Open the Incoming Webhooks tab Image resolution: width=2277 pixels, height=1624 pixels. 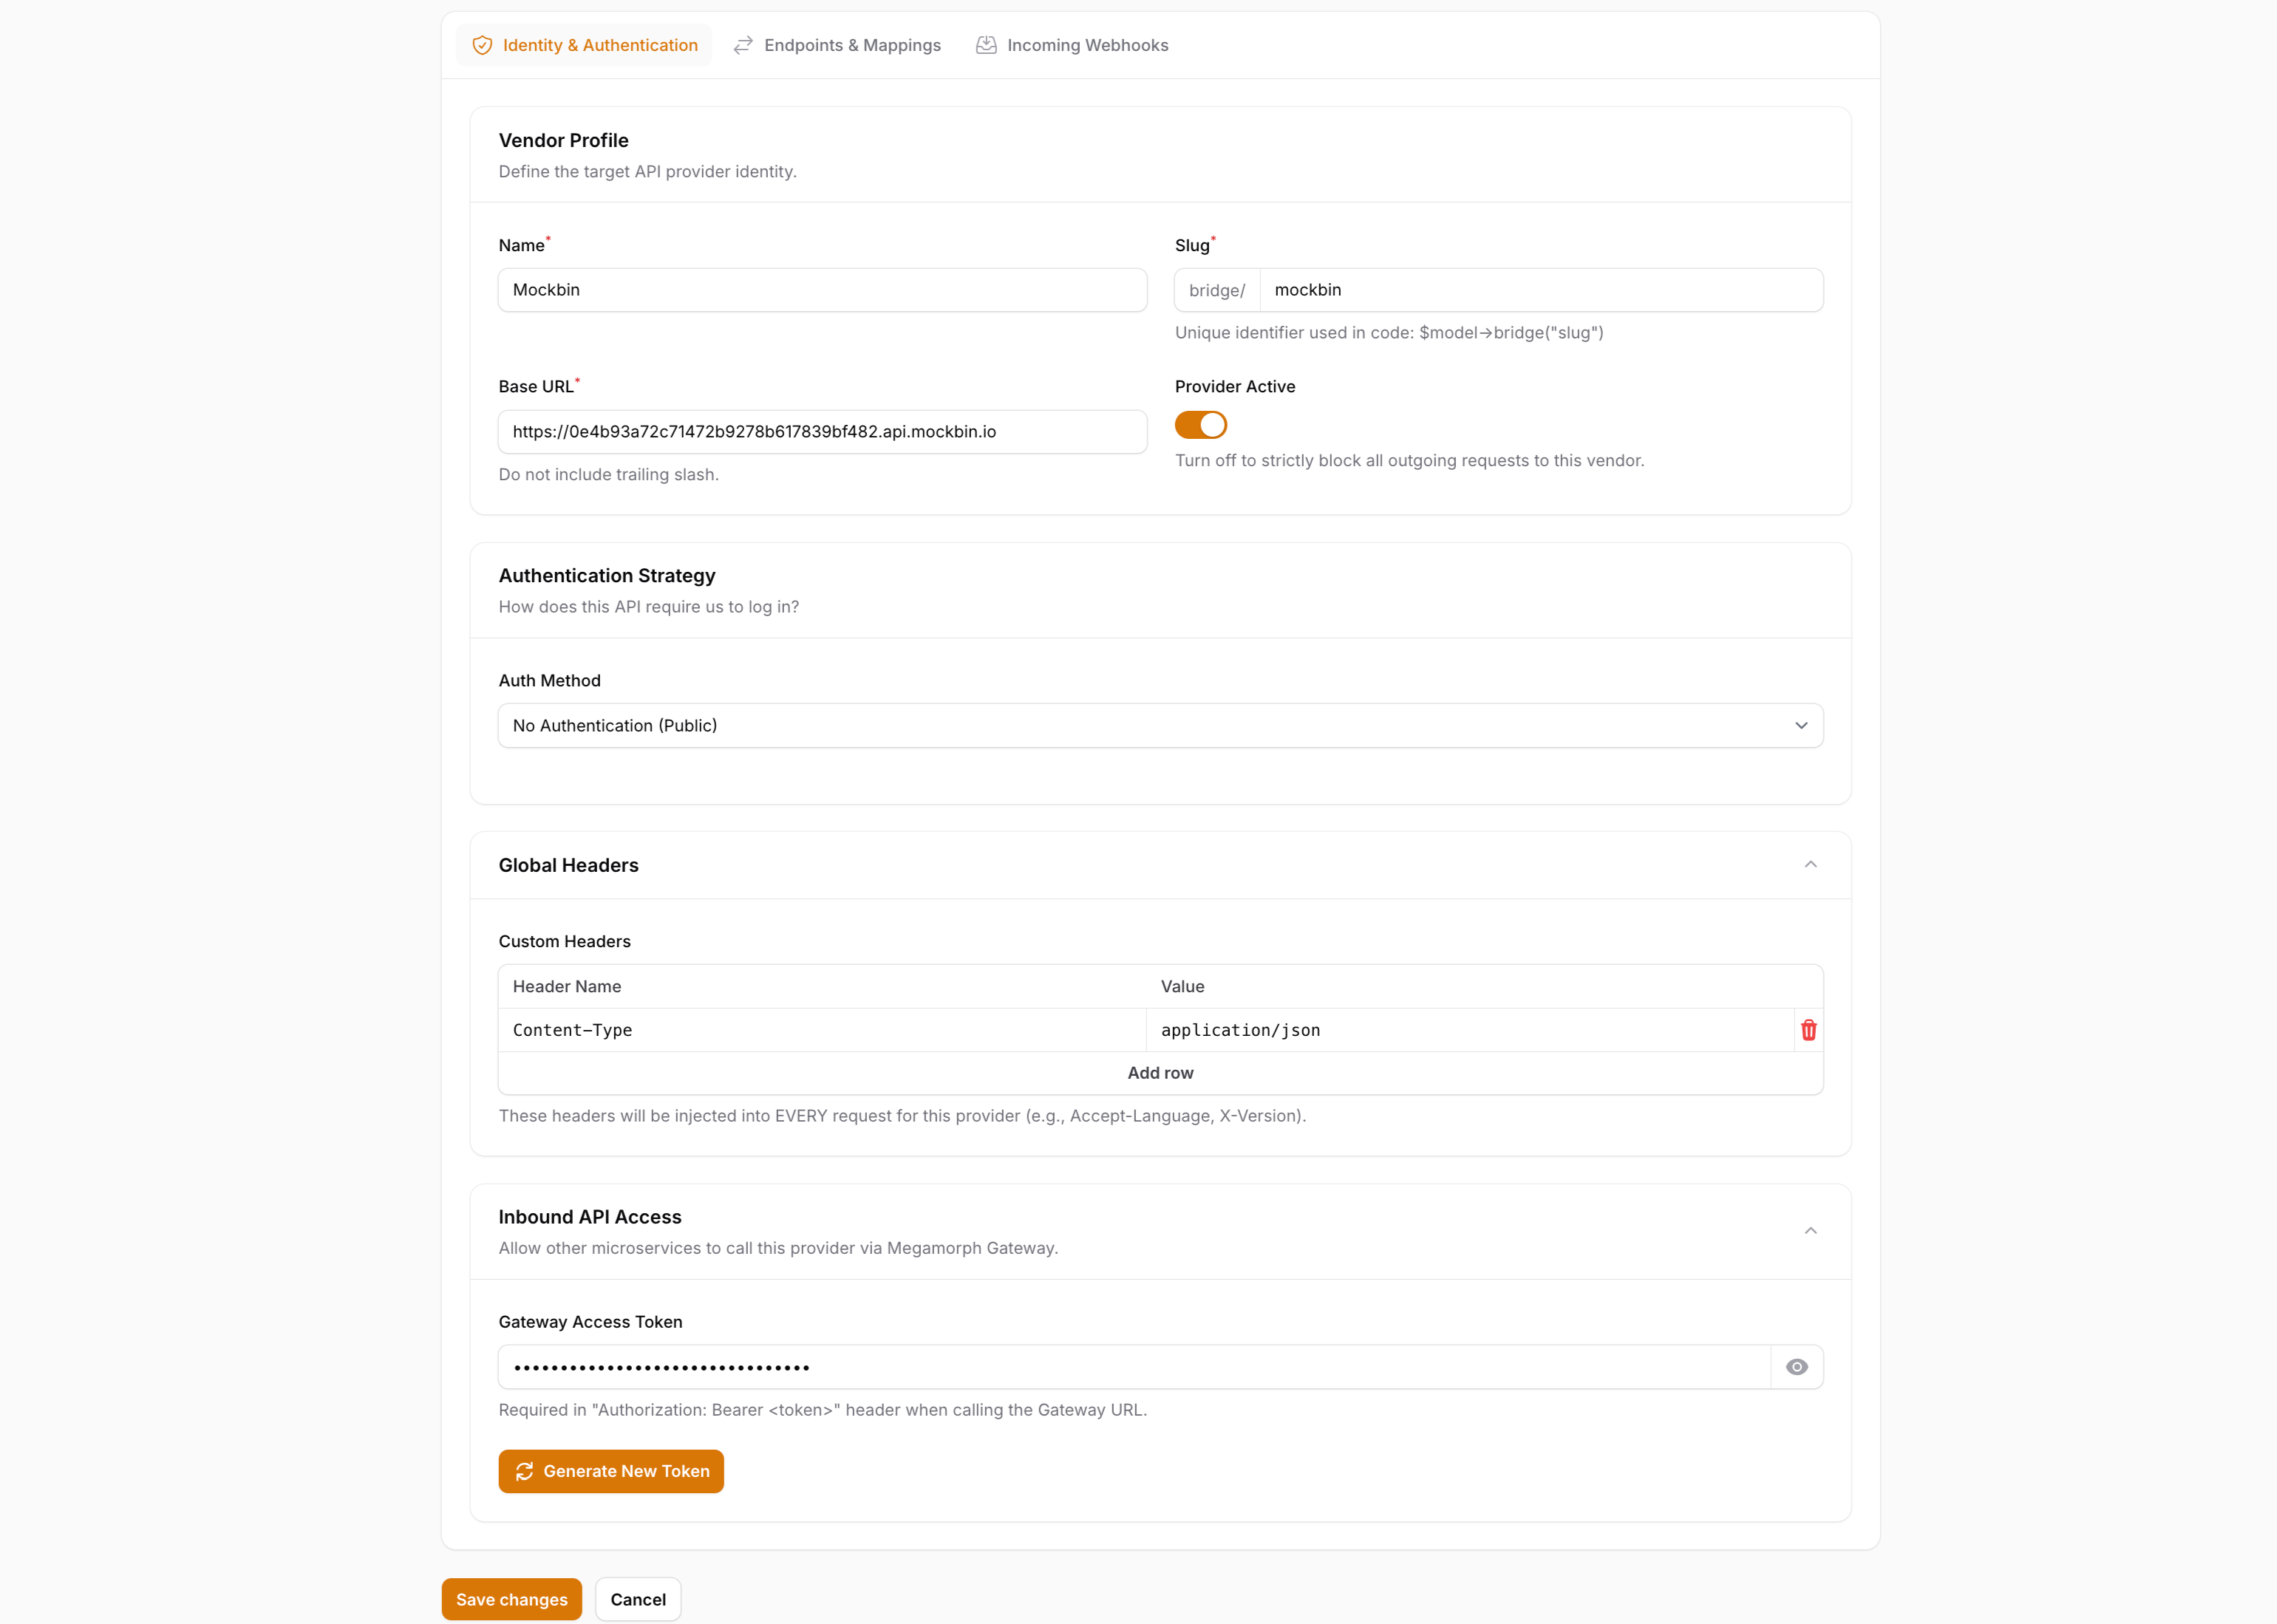coord(1086,45)
